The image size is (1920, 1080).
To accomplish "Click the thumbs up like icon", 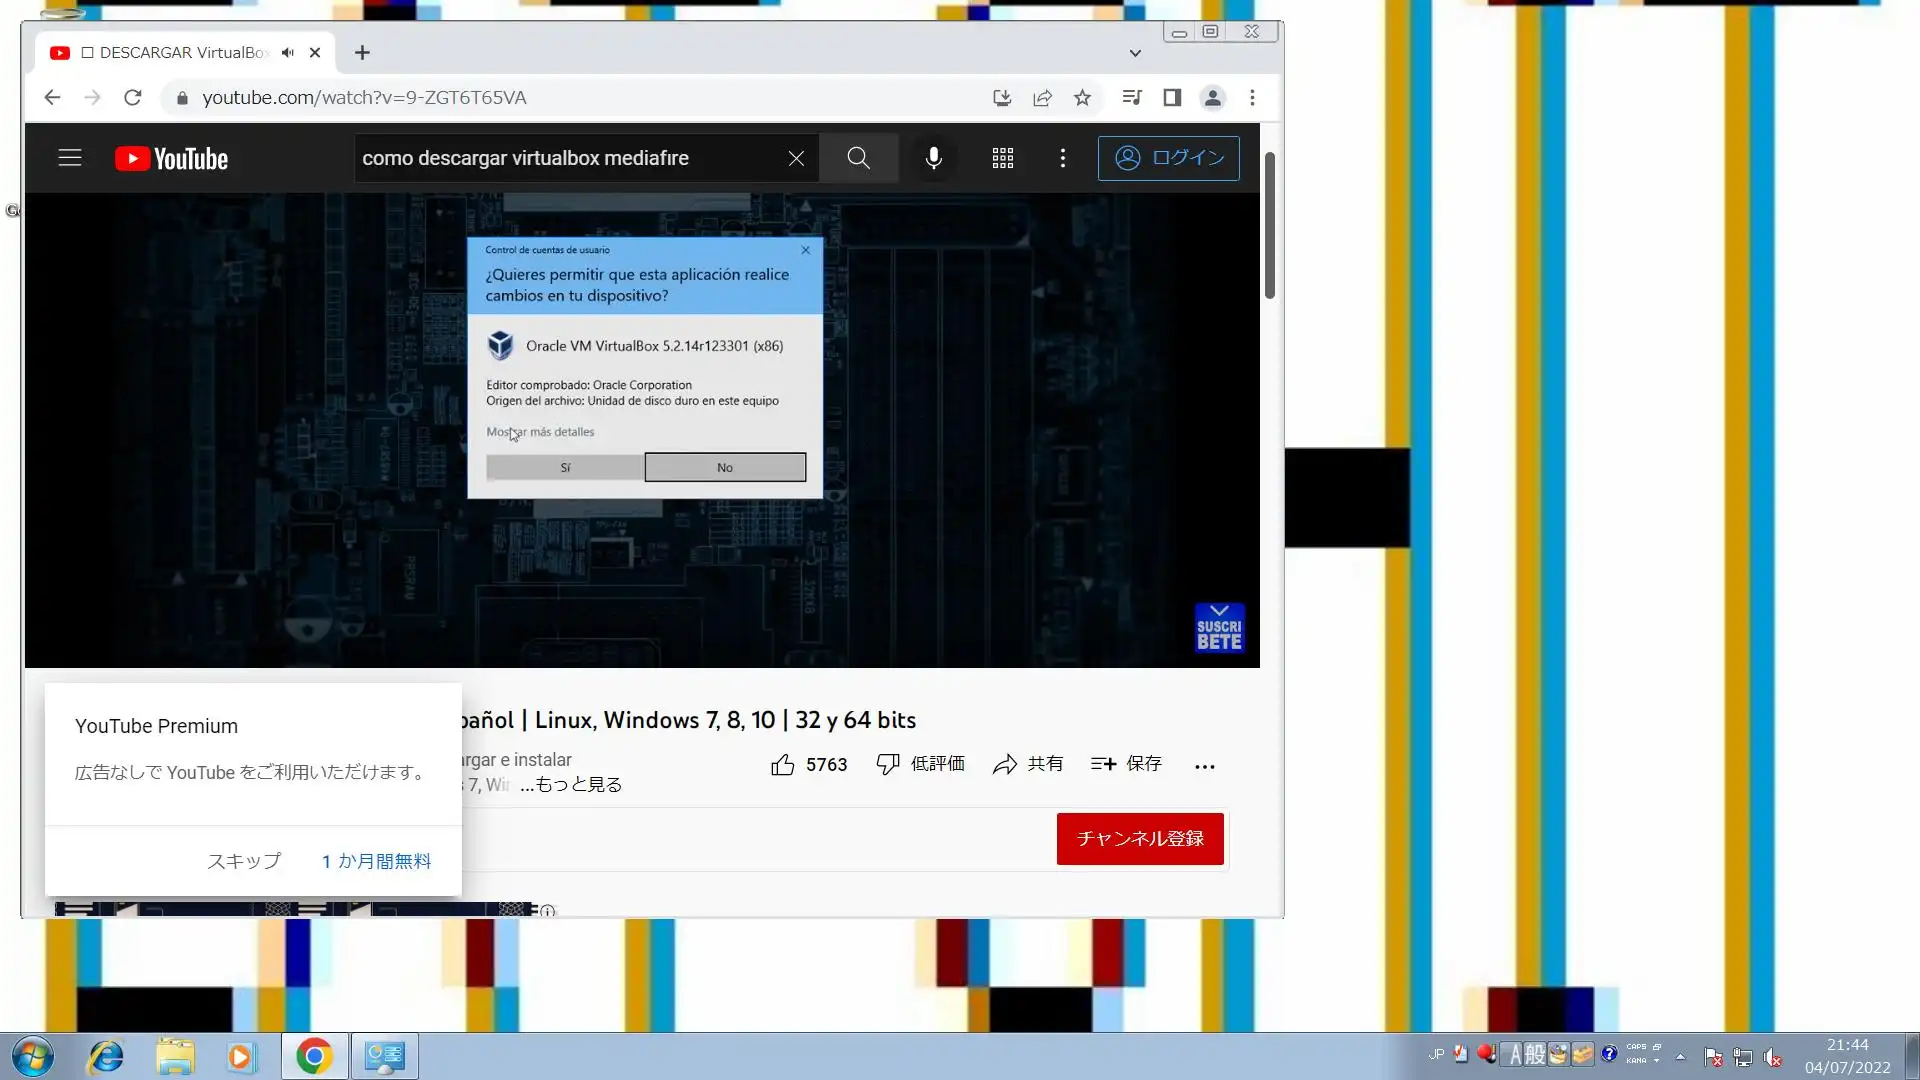I will pos(783,765).
